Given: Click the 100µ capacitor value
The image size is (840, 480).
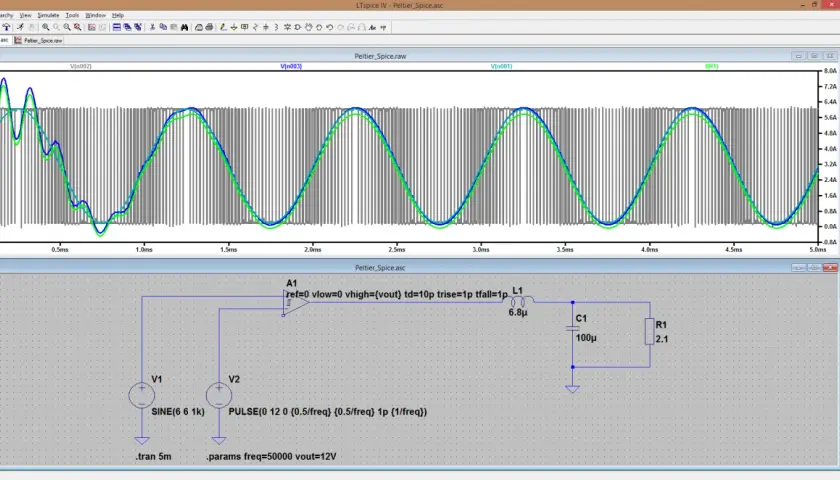Looking at the screenshot, I should point(586,338).
